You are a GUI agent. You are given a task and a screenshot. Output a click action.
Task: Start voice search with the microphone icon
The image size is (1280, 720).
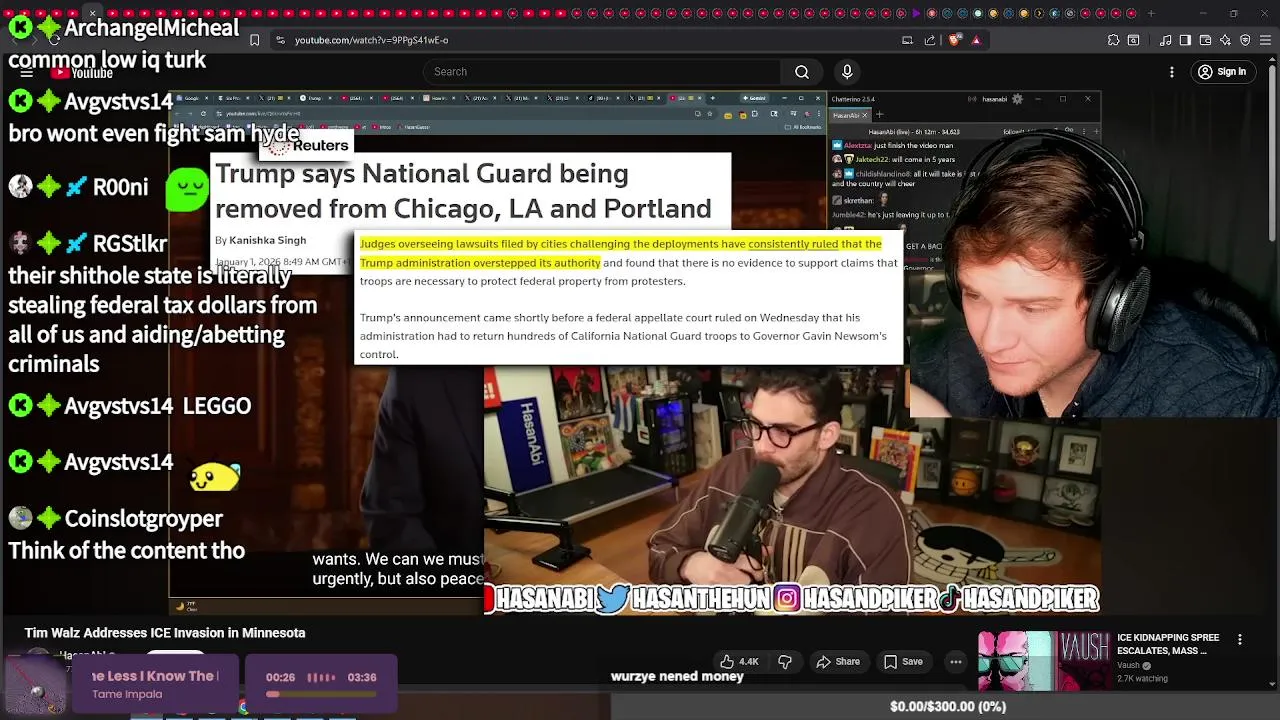pyautogui.click(x=847, y=72)
